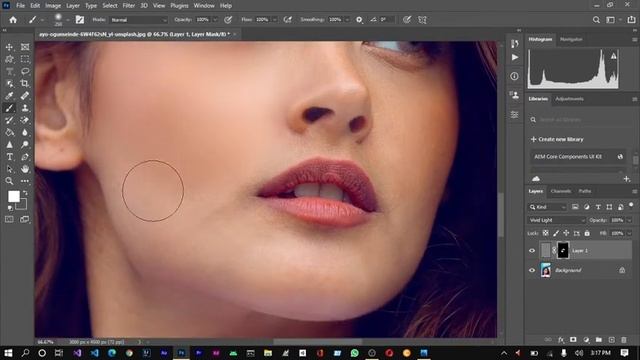This screenshot has height=360, width=640.
Task: Click the Layer 1 mask thumbnail
Action: [x=563, y=251]
